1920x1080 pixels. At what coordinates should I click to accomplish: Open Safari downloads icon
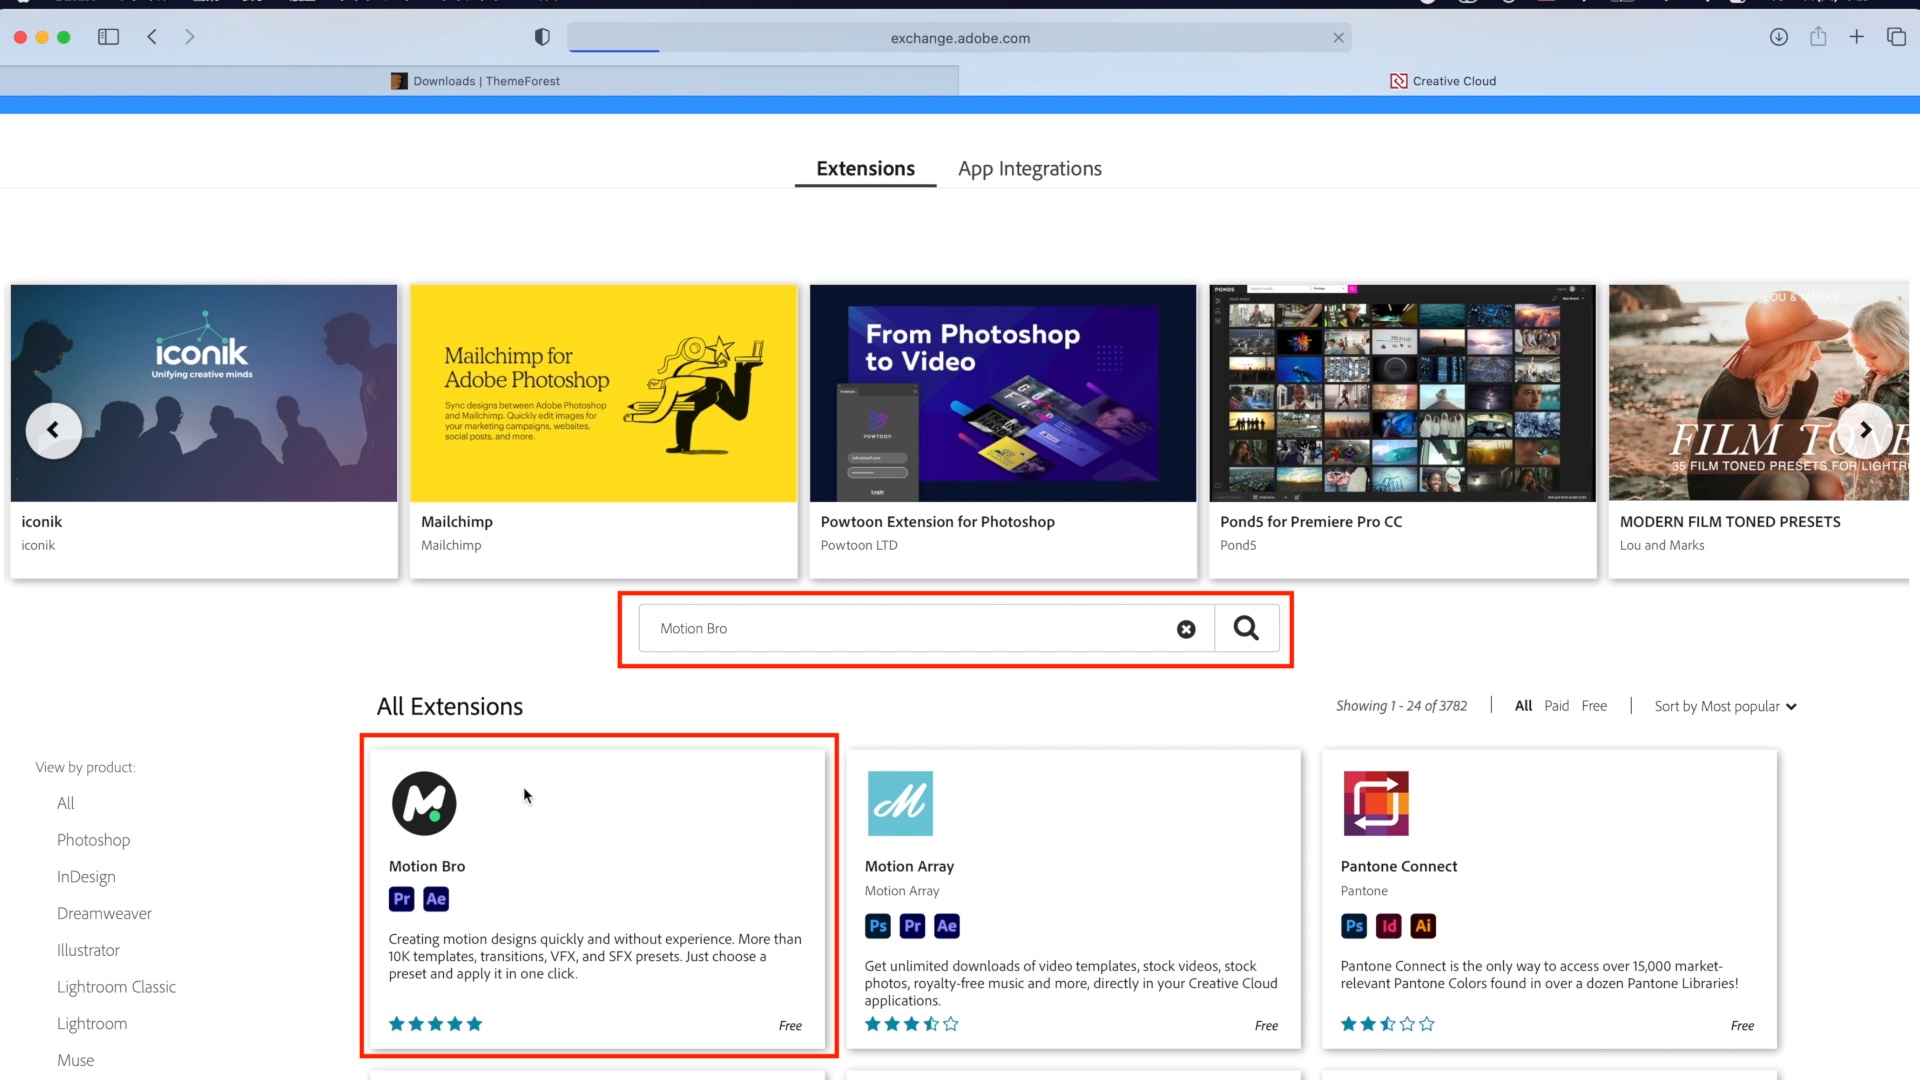pyautogui.click(x=1778, y=37)
